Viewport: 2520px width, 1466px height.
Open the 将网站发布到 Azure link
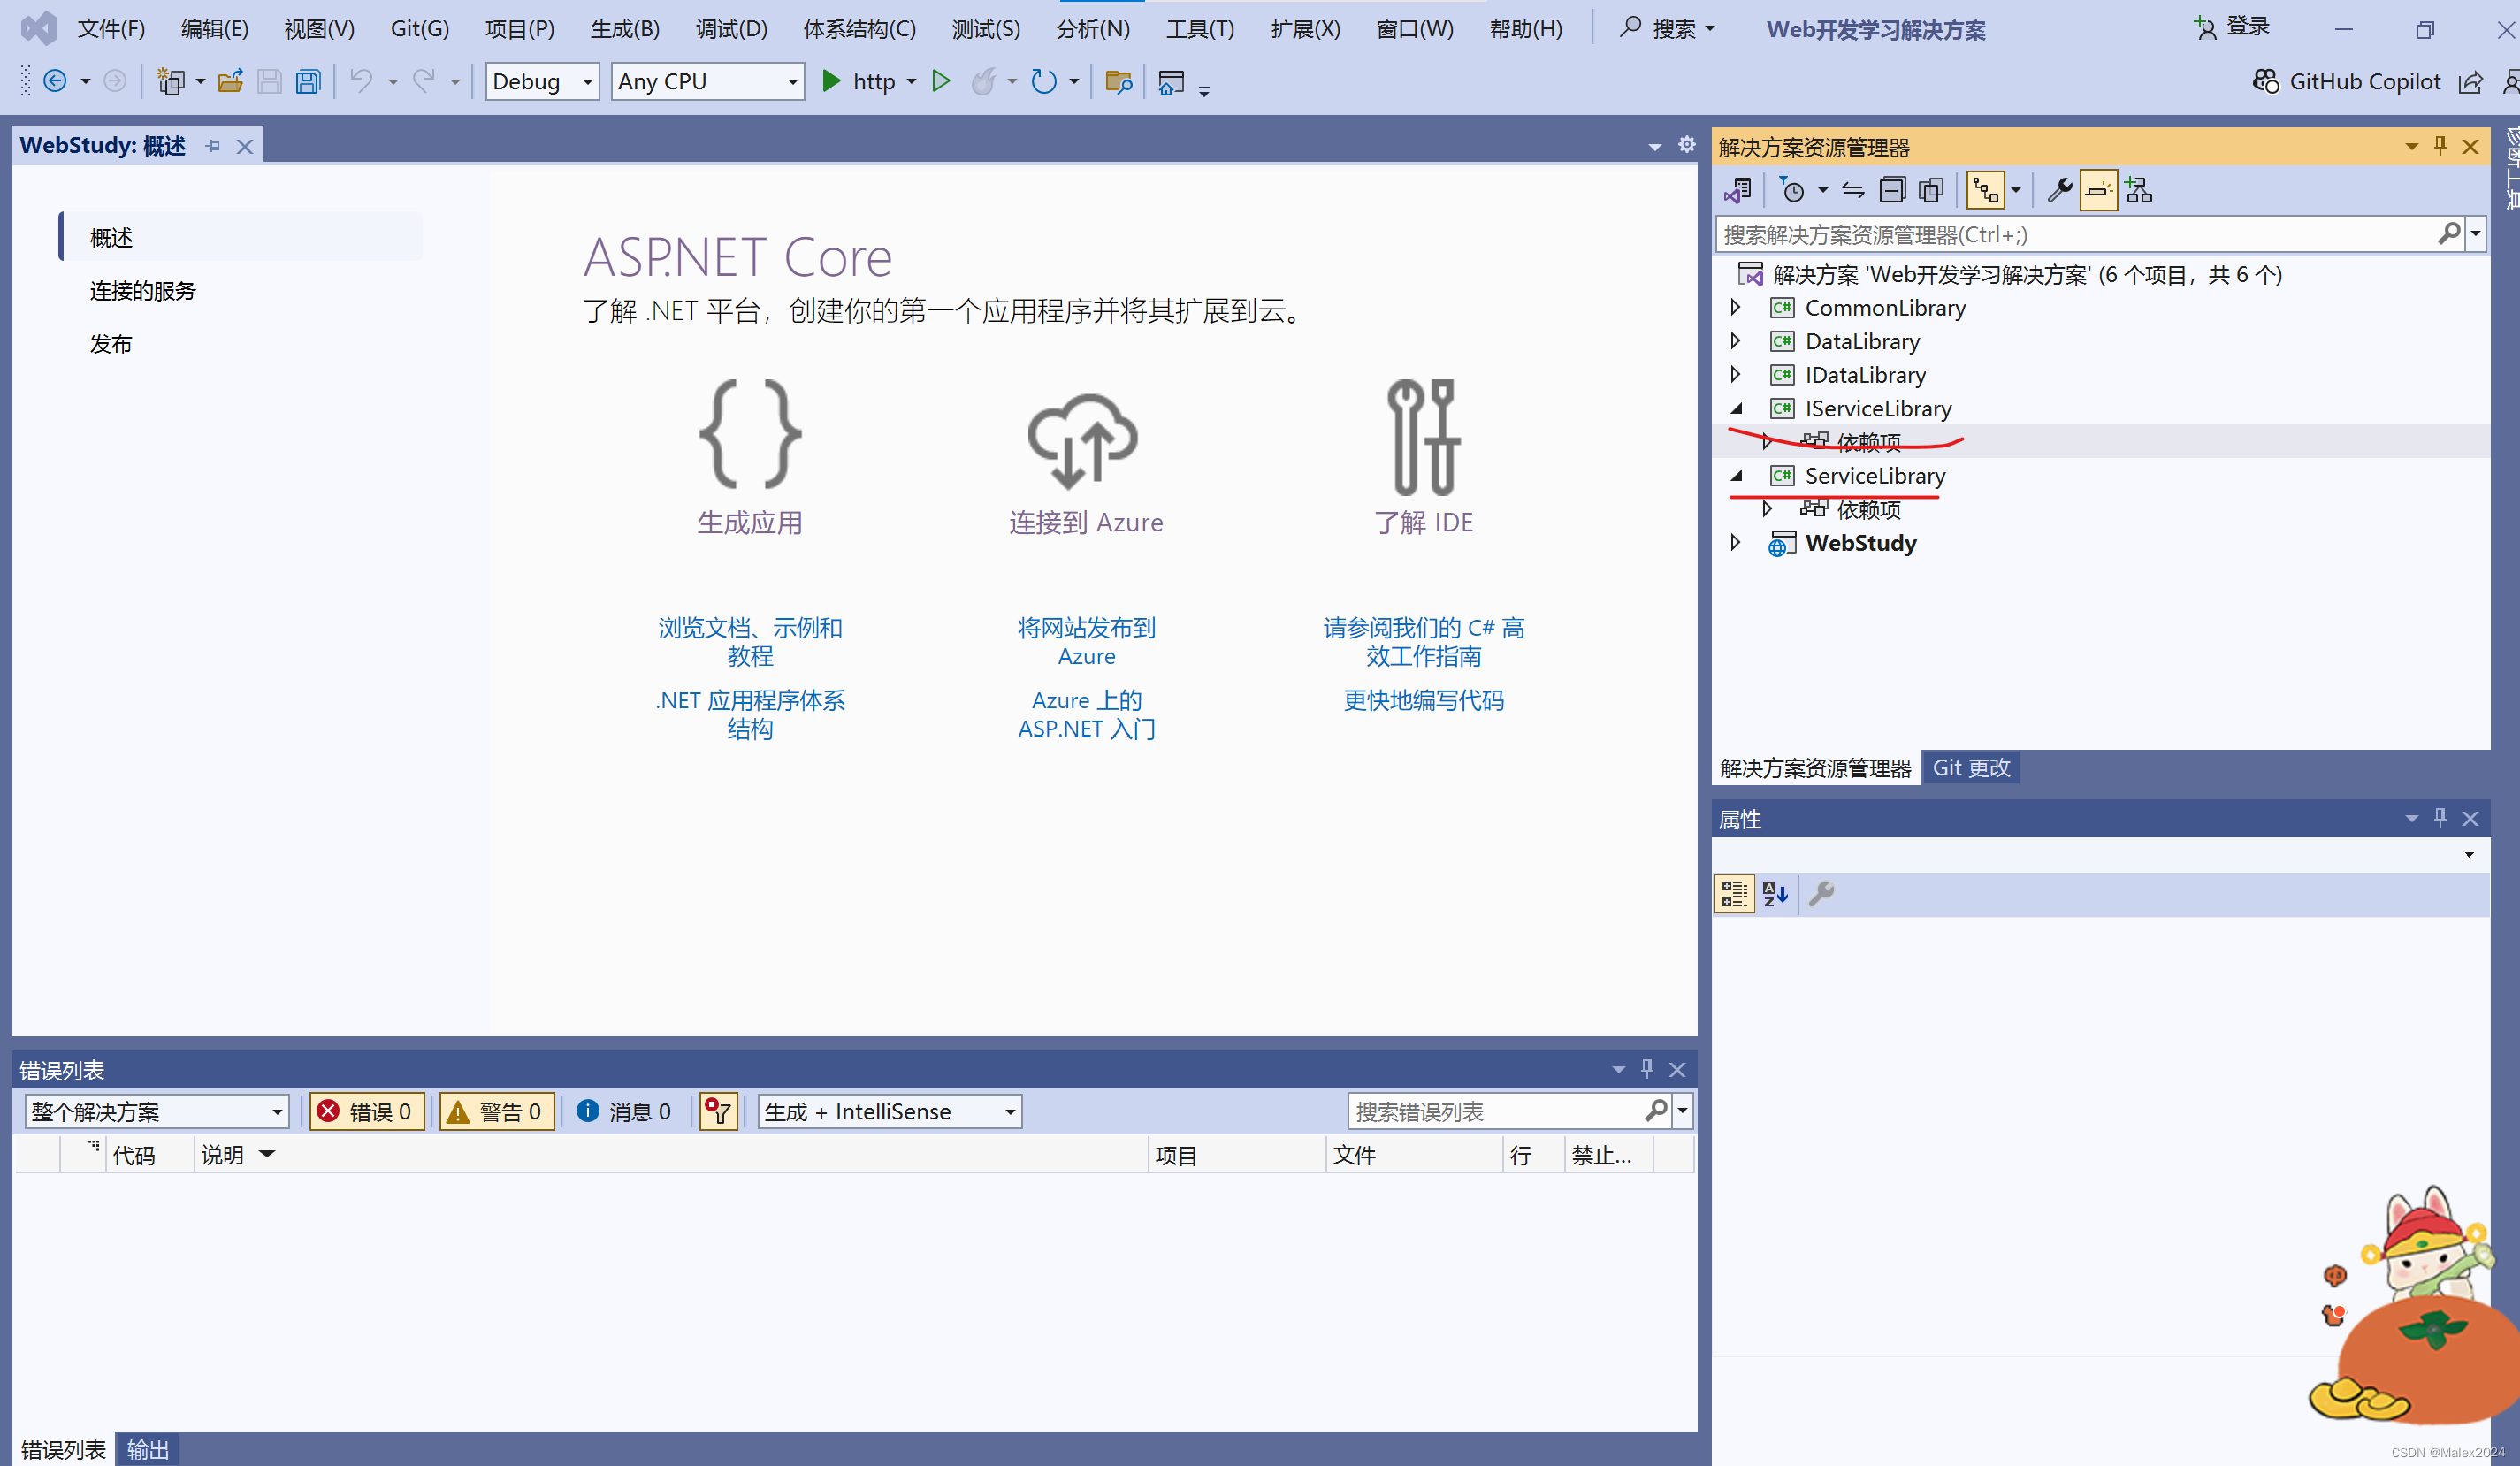(1086, 642)
